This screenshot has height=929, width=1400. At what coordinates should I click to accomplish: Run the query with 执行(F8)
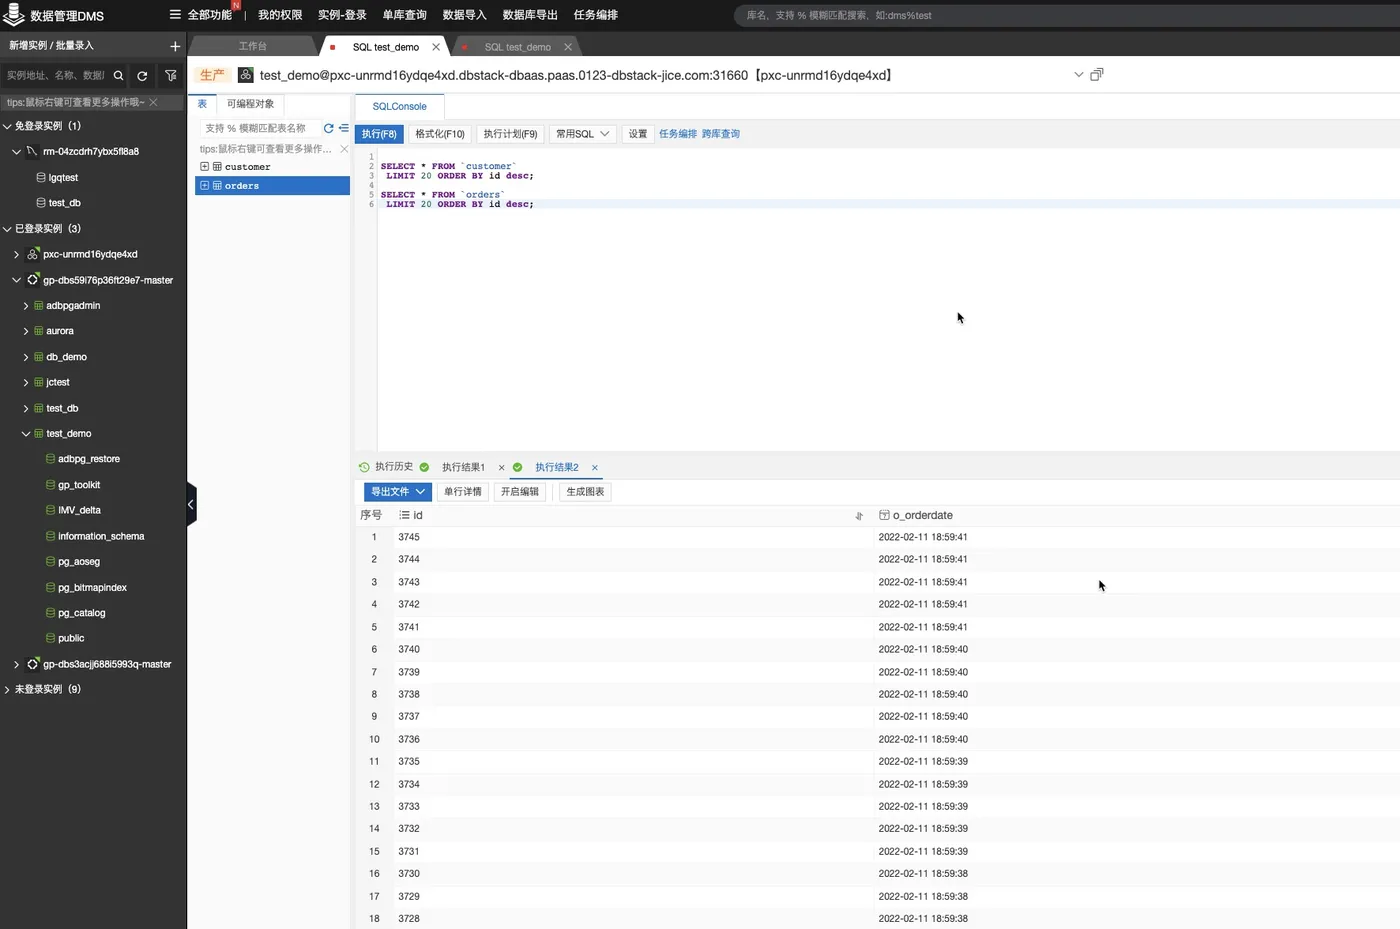379,134
